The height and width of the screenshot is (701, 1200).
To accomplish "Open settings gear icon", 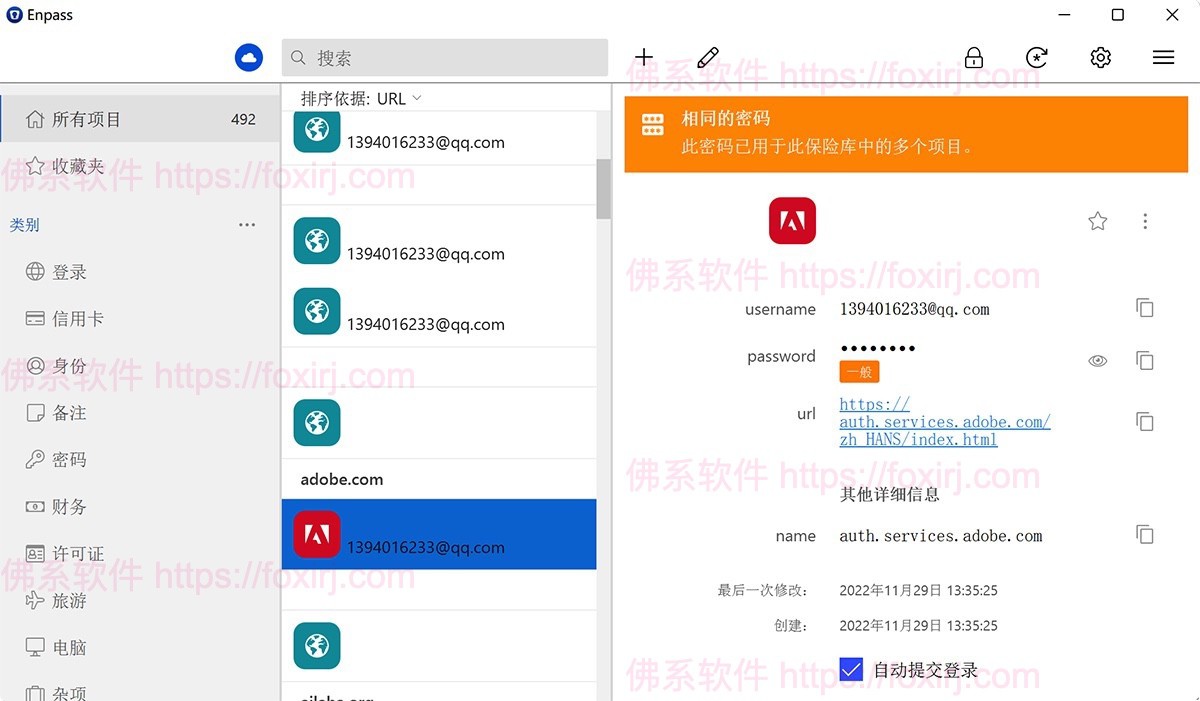I will pos(1100,58).
